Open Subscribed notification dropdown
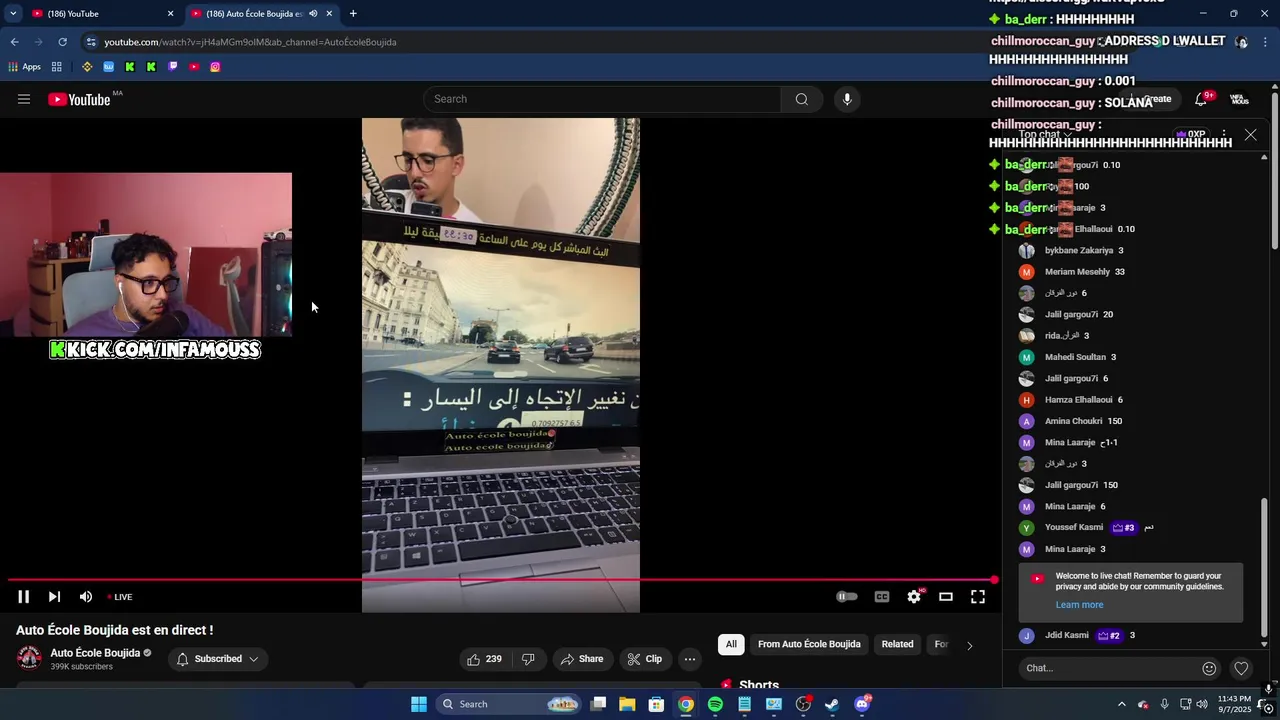The image size is (1280, 720). tap(218, 659)
